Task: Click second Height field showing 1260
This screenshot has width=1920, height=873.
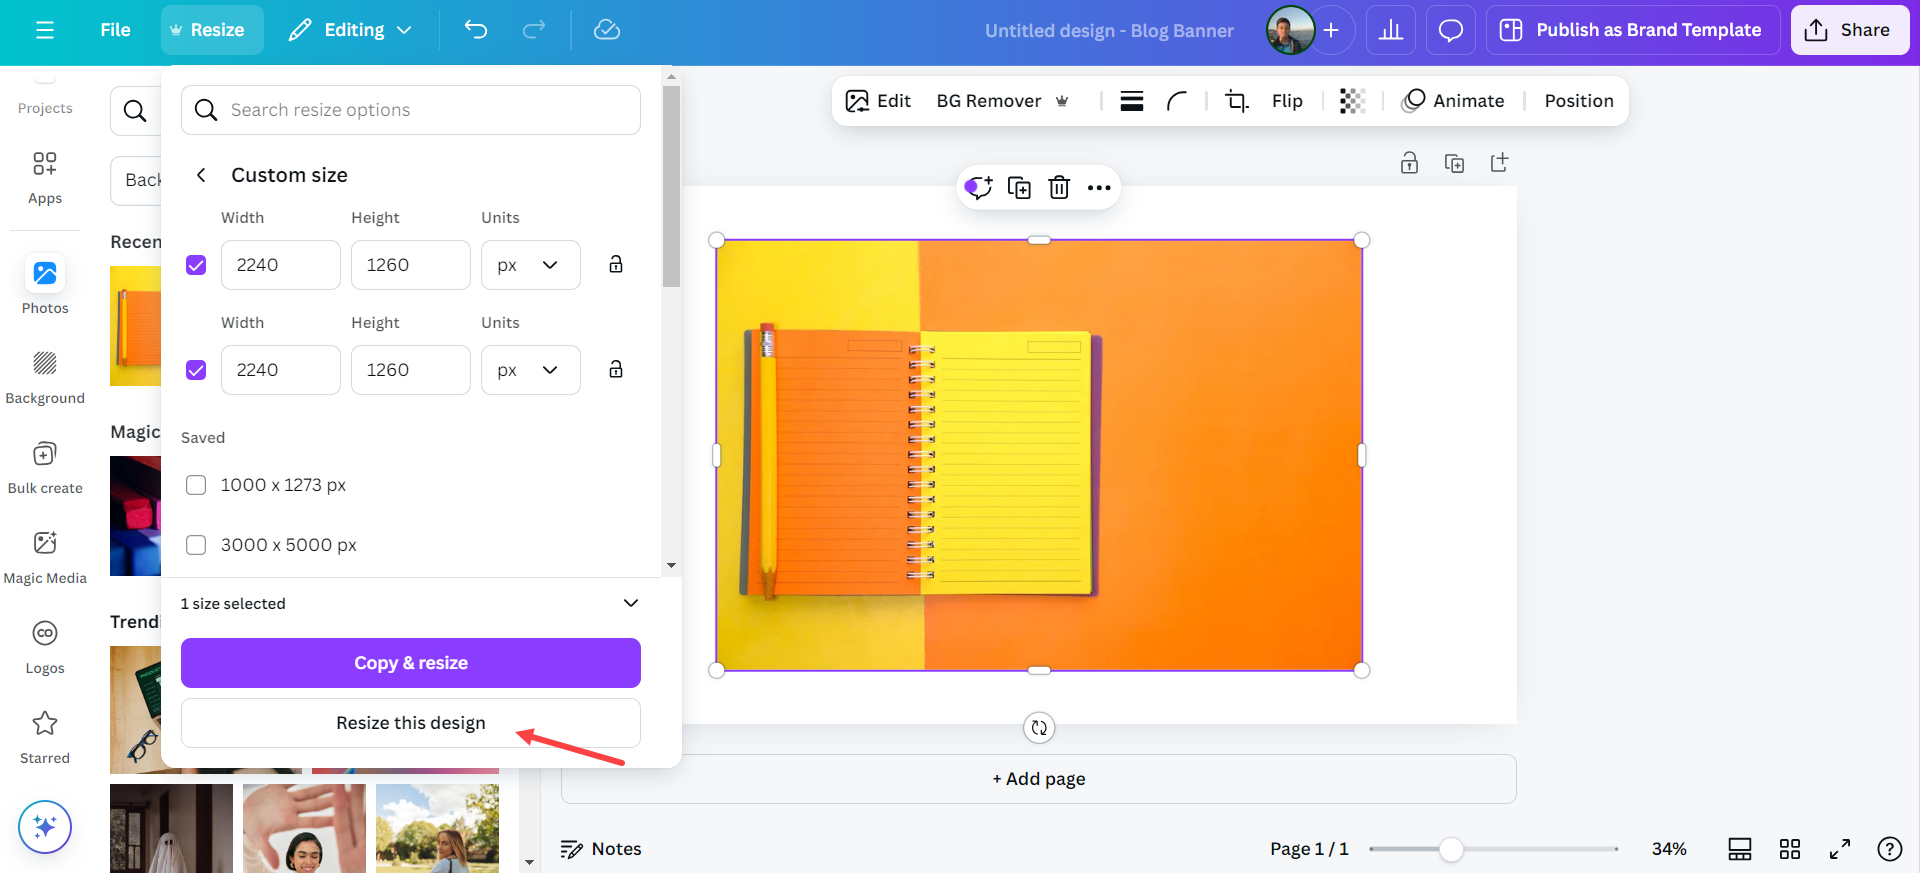Action: pos(411,370)
